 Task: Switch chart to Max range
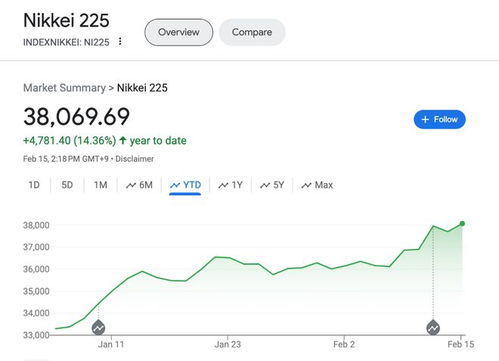317,185
